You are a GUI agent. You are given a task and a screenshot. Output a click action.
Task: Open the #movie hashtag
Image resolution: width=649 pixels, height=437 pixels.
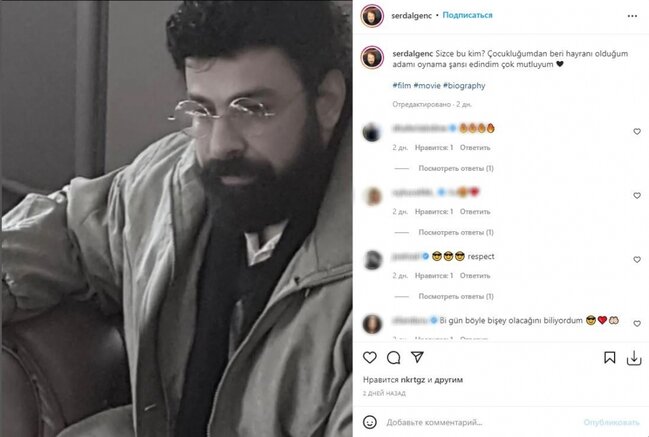pyautogui.click(x=427, y=86)
